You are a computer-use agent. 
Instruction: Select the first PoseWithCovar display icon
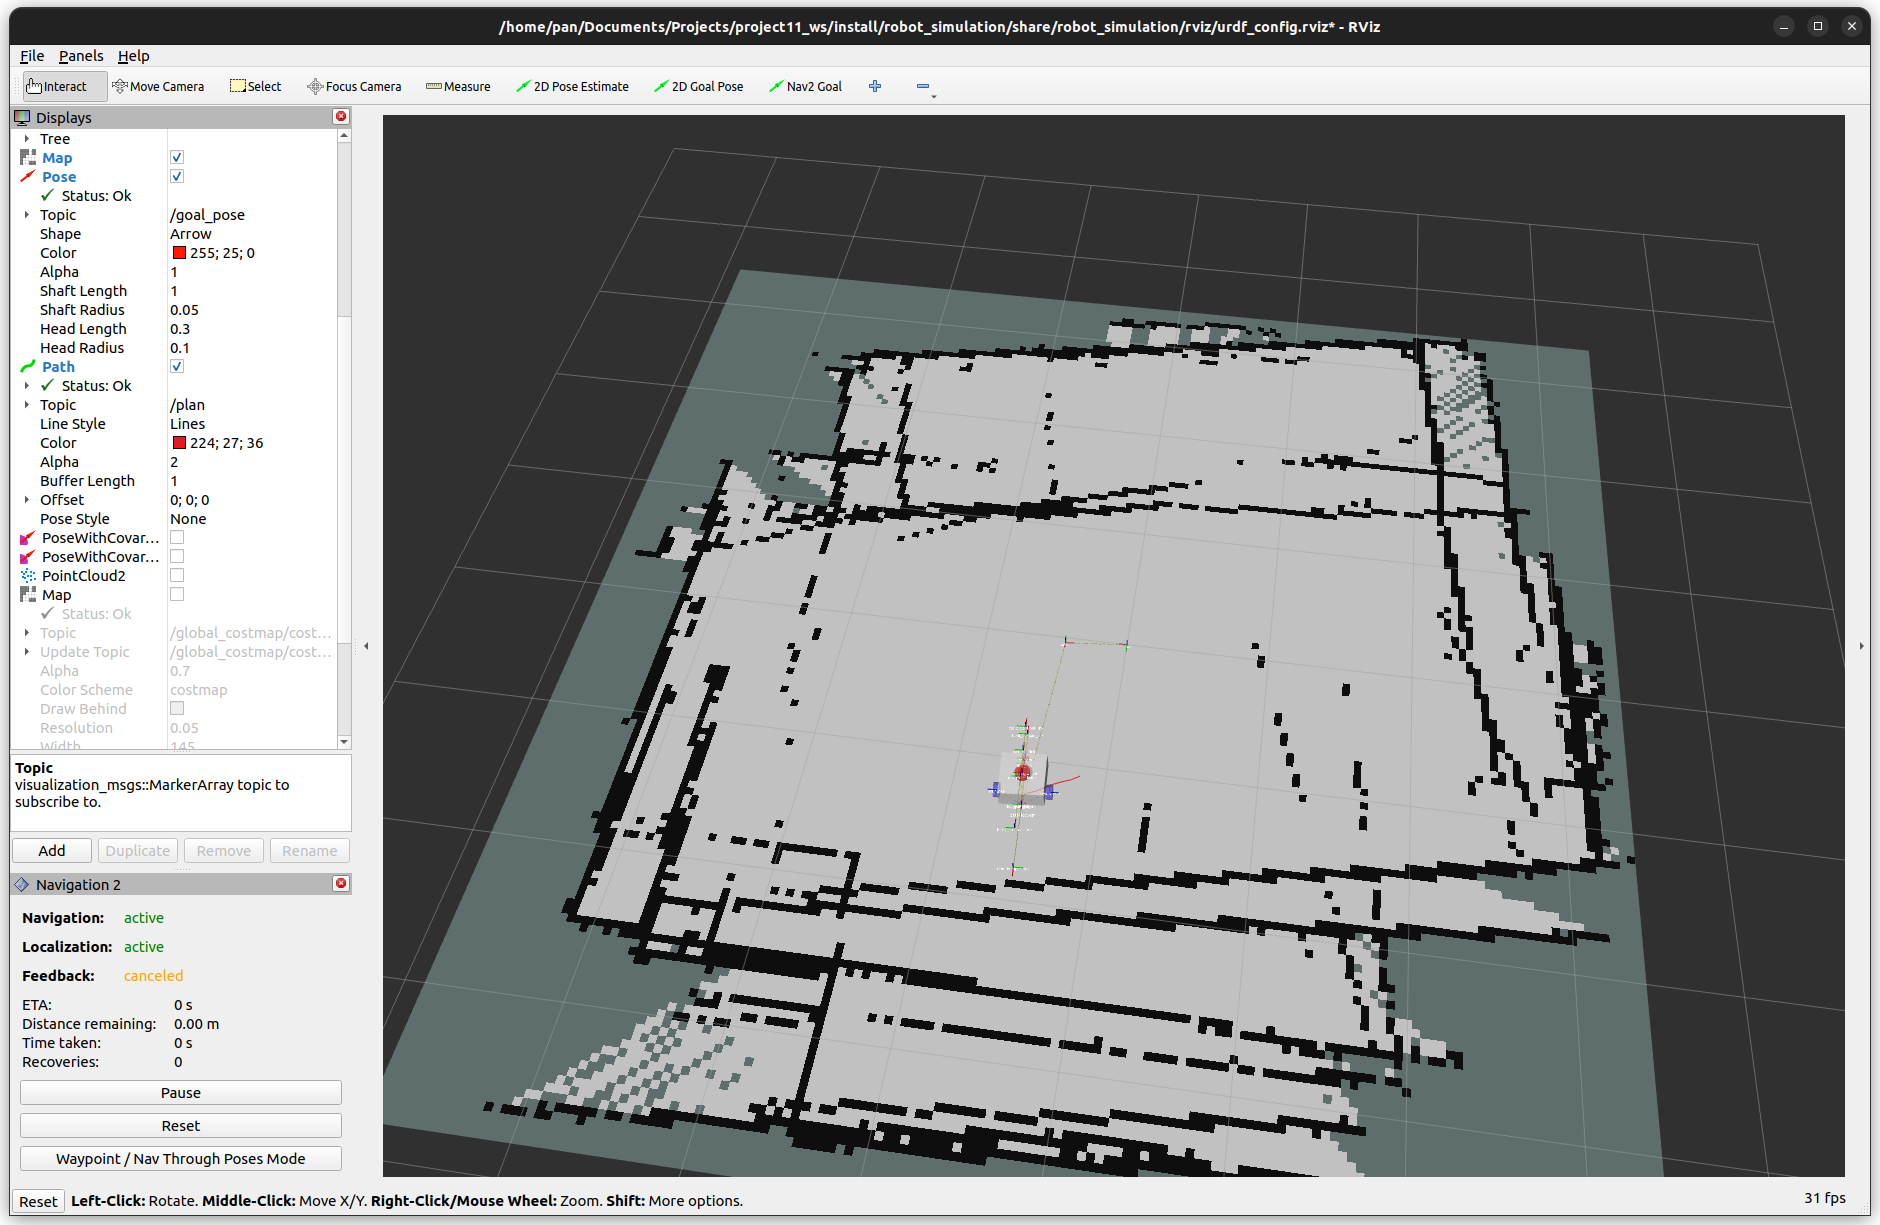(28, 538)
